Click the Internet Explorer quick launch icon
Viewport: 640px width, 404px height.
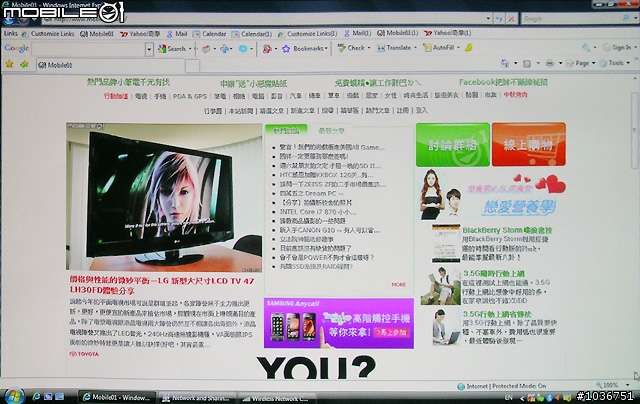tap(36, 396)
